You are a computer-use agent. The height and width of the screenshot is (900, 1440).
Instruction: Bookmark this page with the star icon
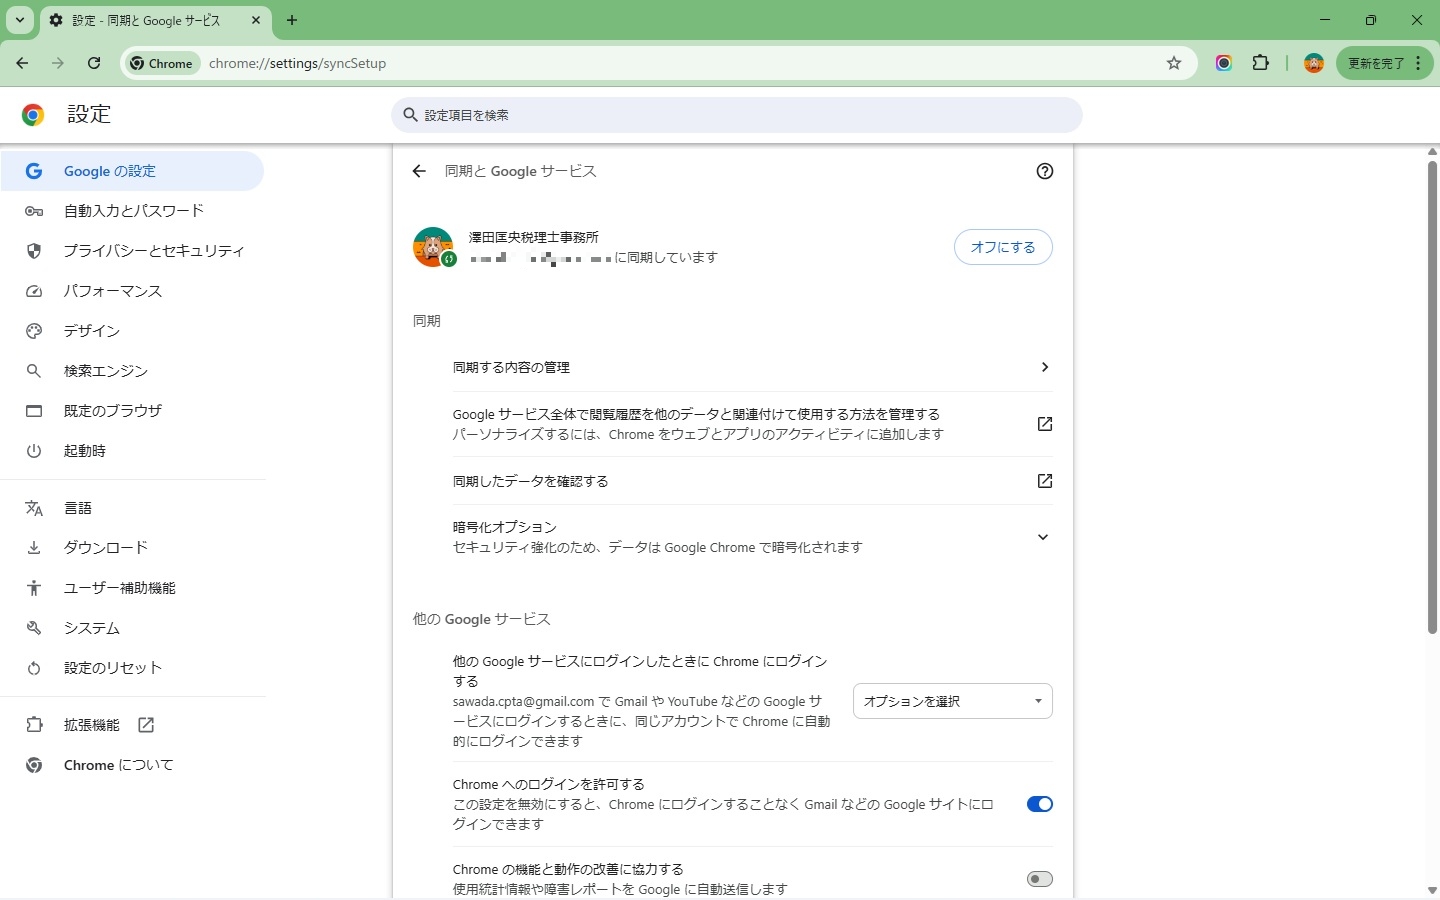(1174, 63)
